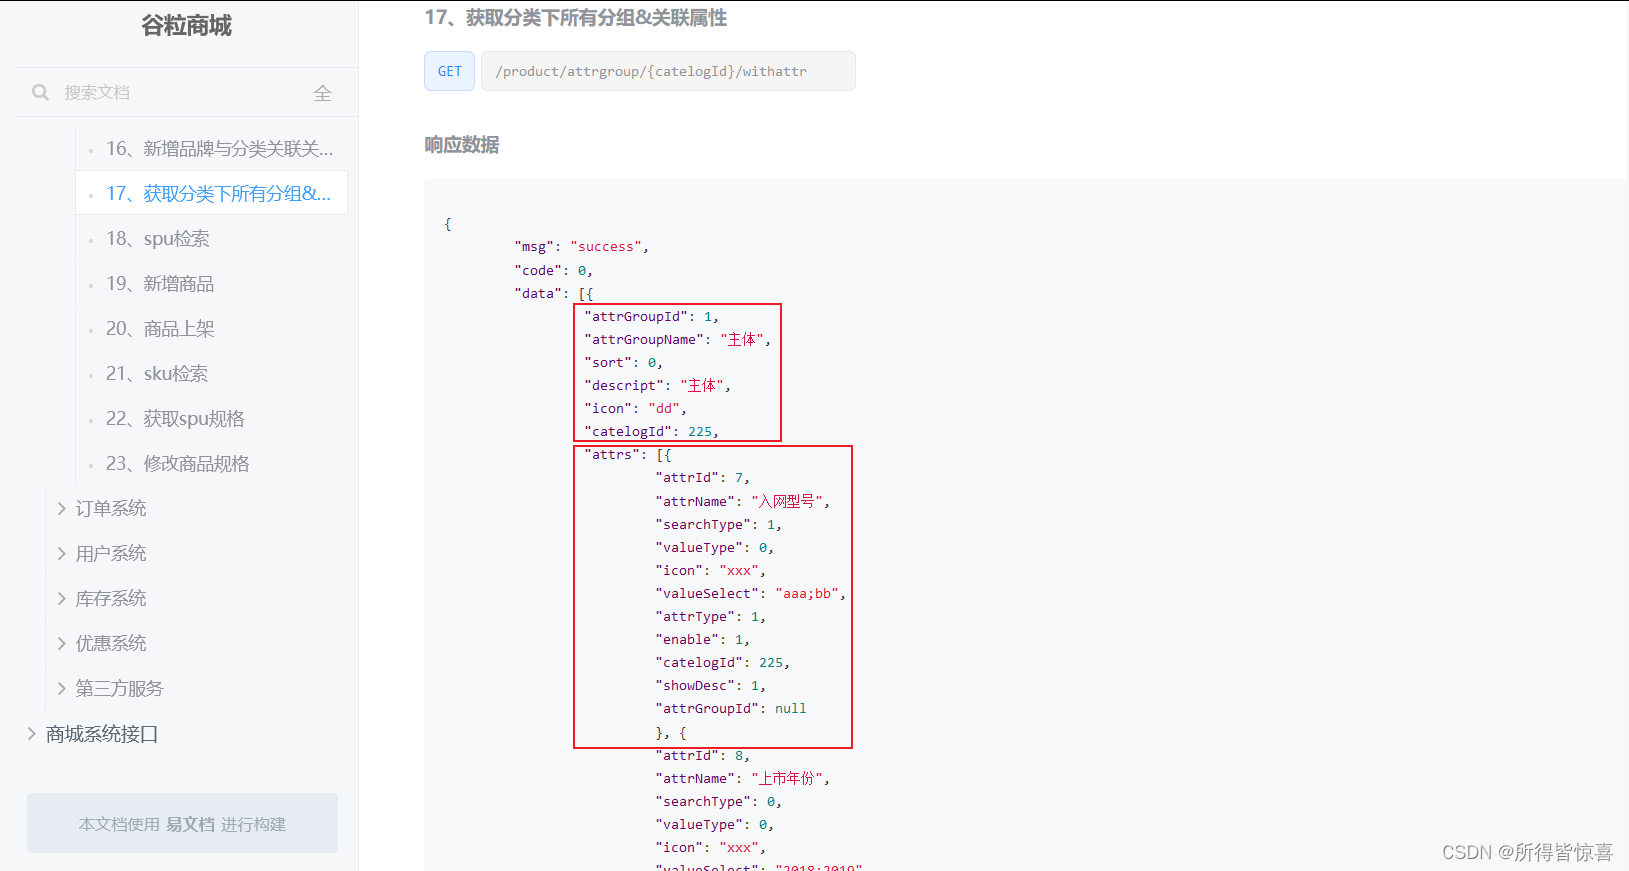Expand the 订单系统 chevron
1629x871 pixels.
(62, 509)
